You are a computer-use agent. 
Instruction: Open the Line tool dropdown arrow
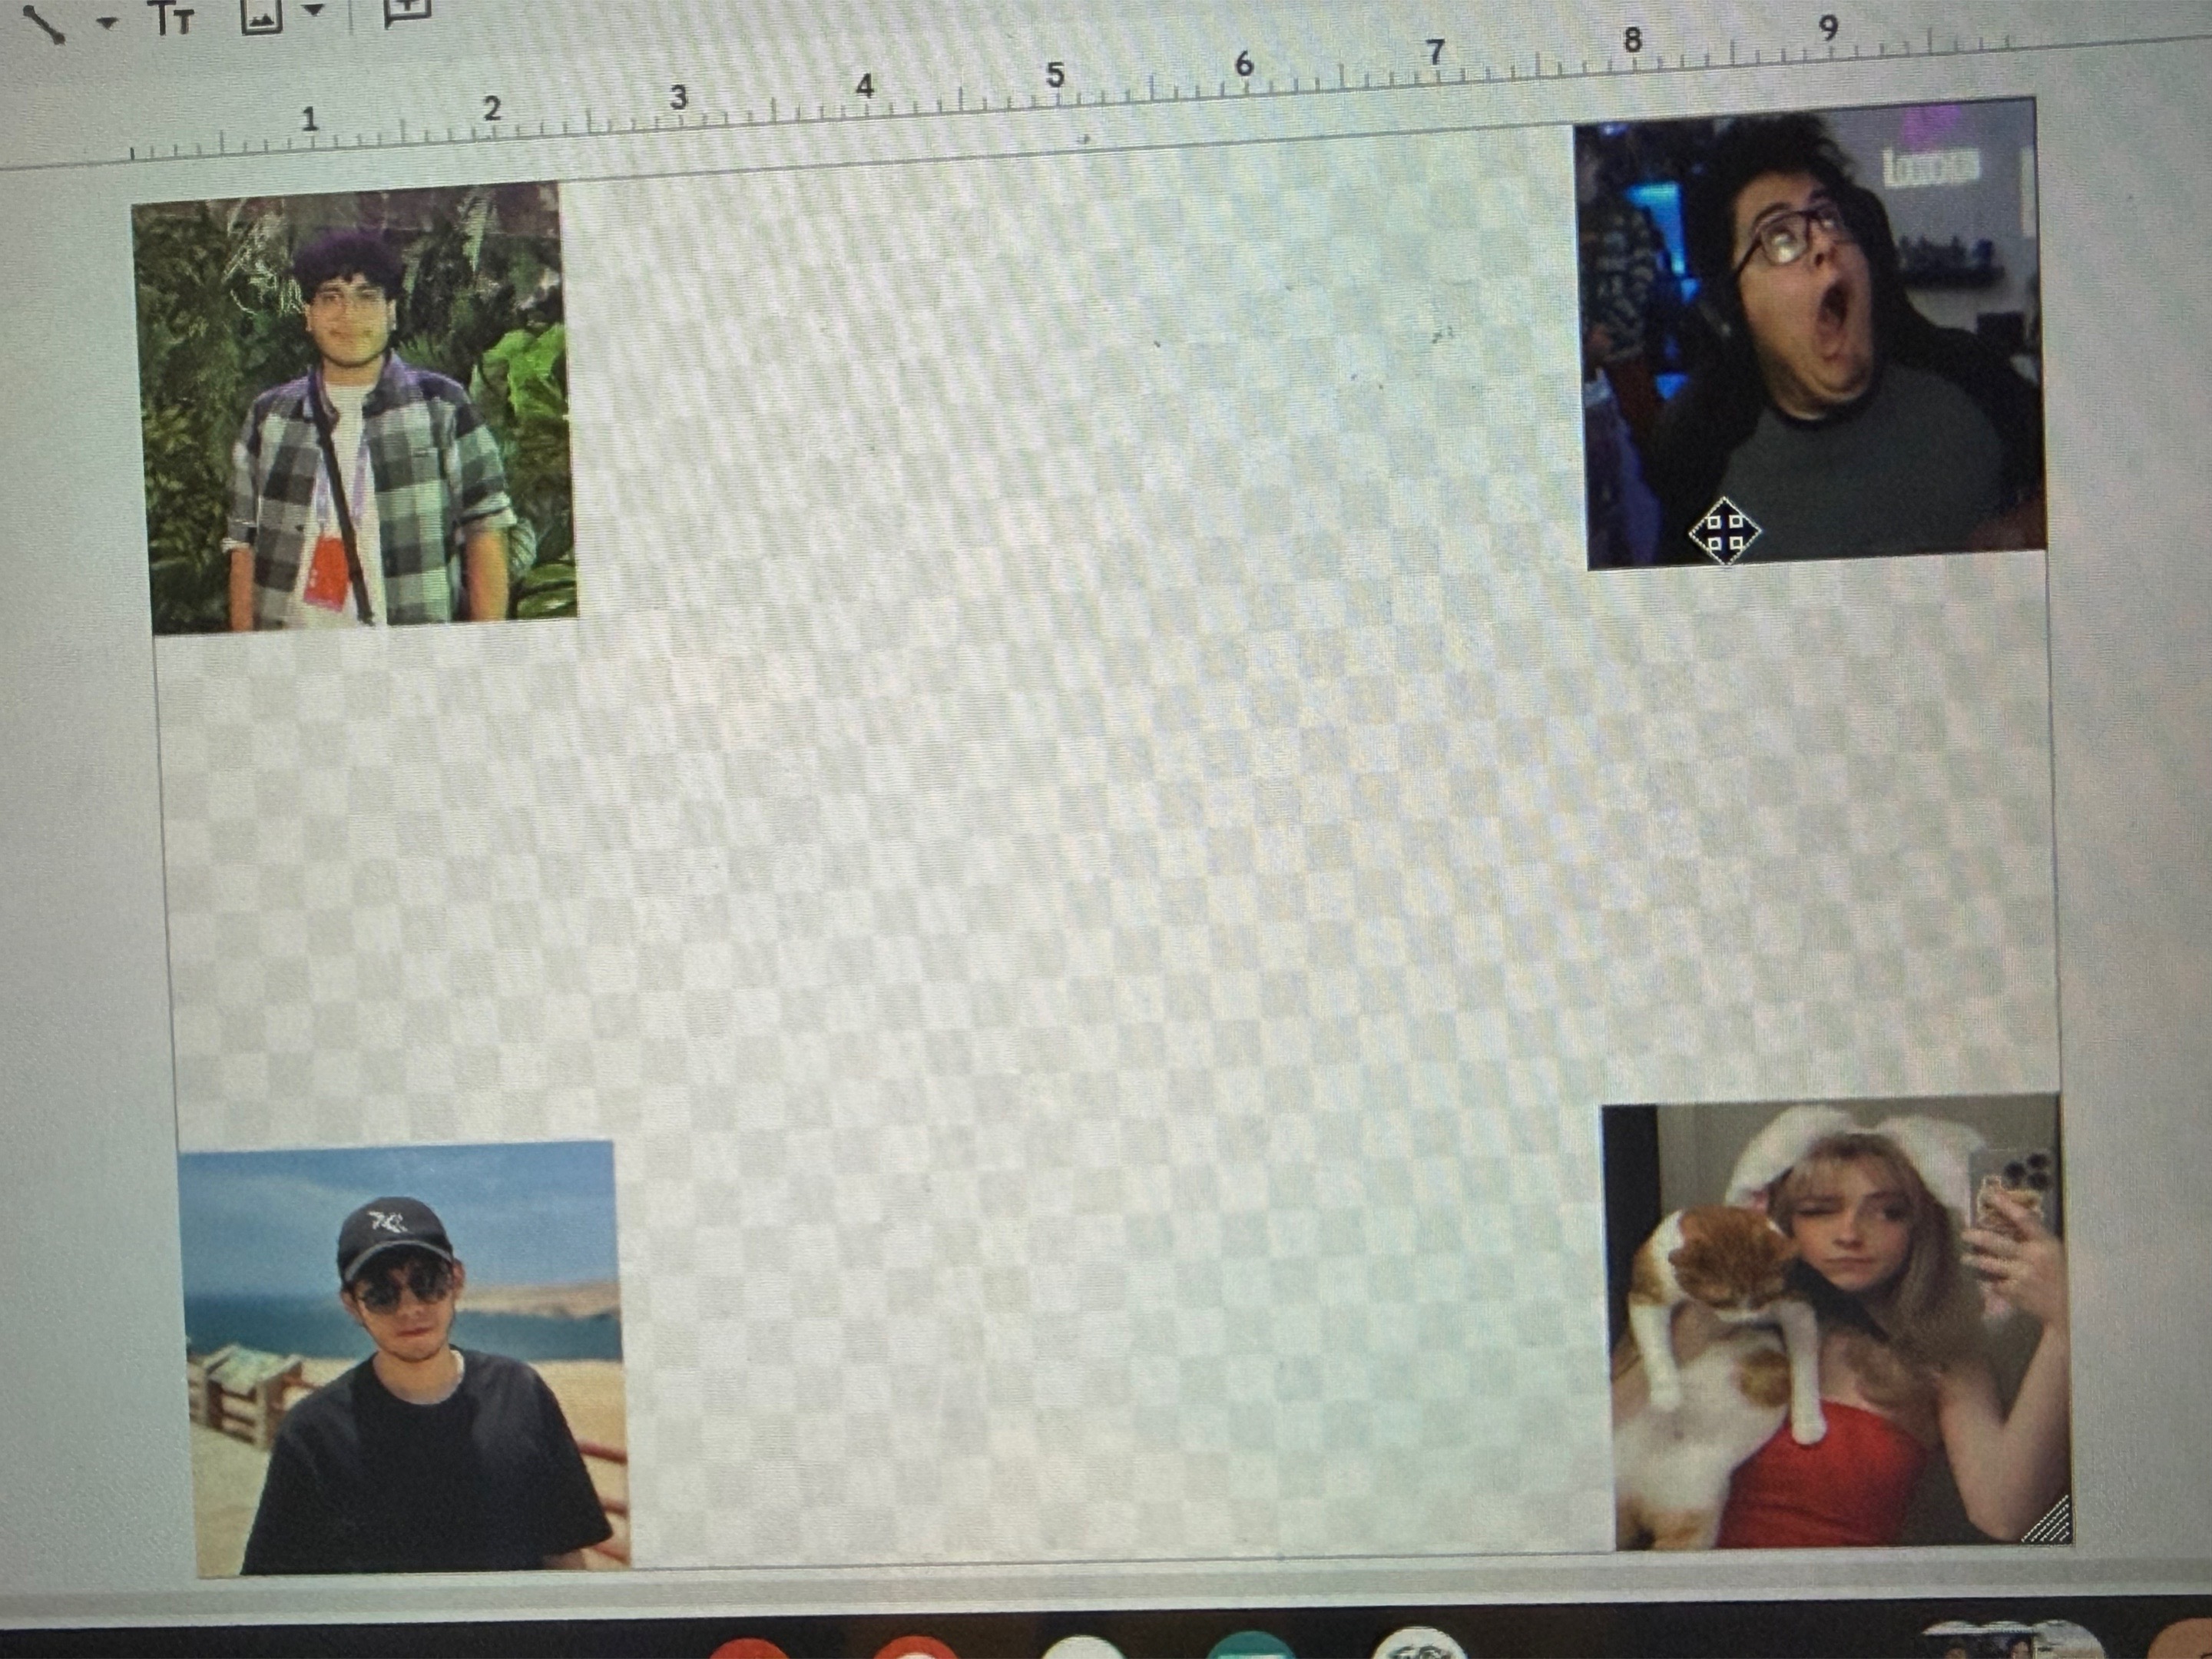click(x=108, y=22)
